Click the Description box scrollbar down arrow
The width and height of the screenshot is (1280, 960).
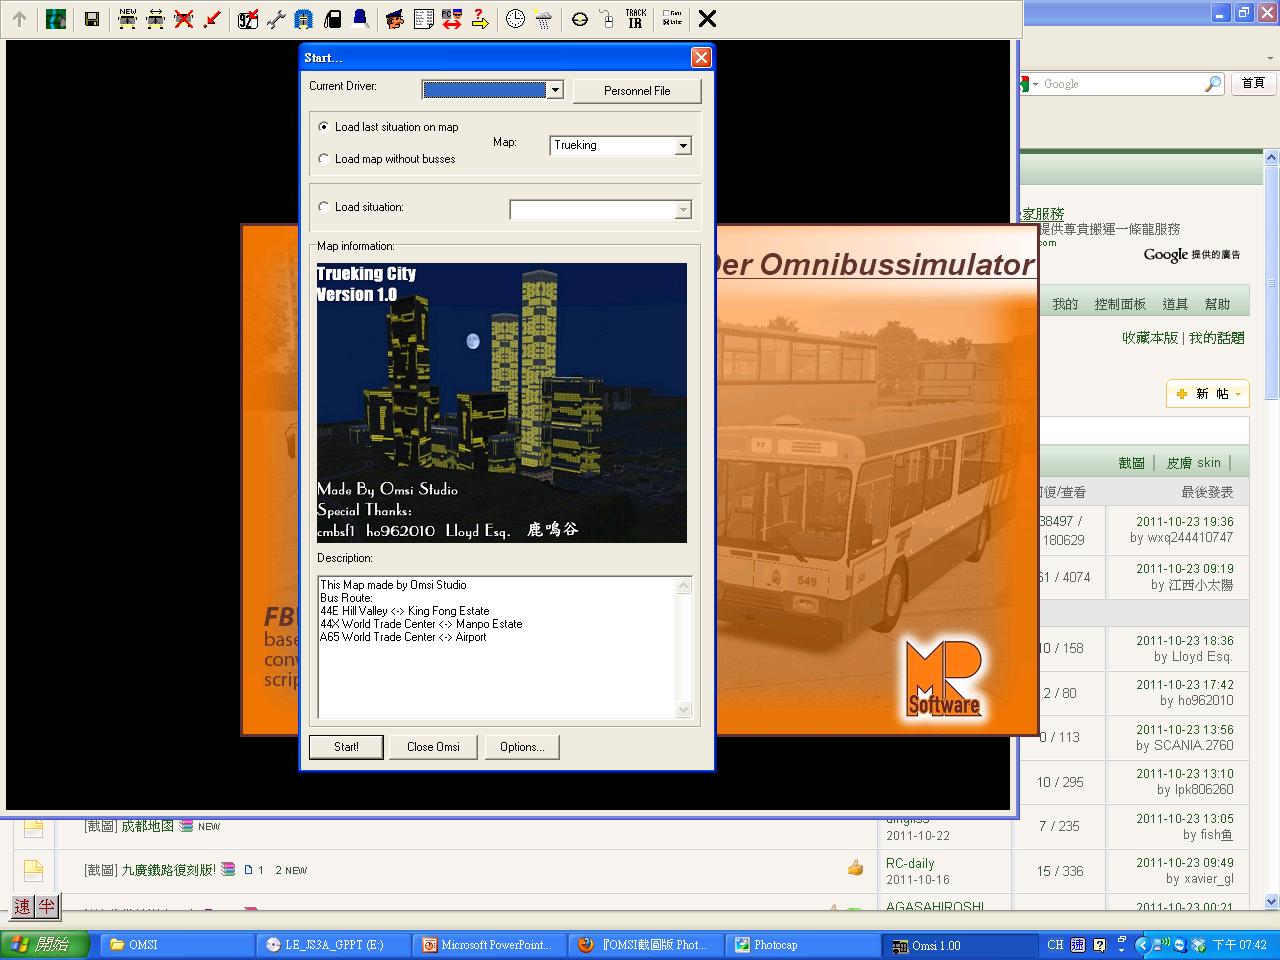[684, 710]
